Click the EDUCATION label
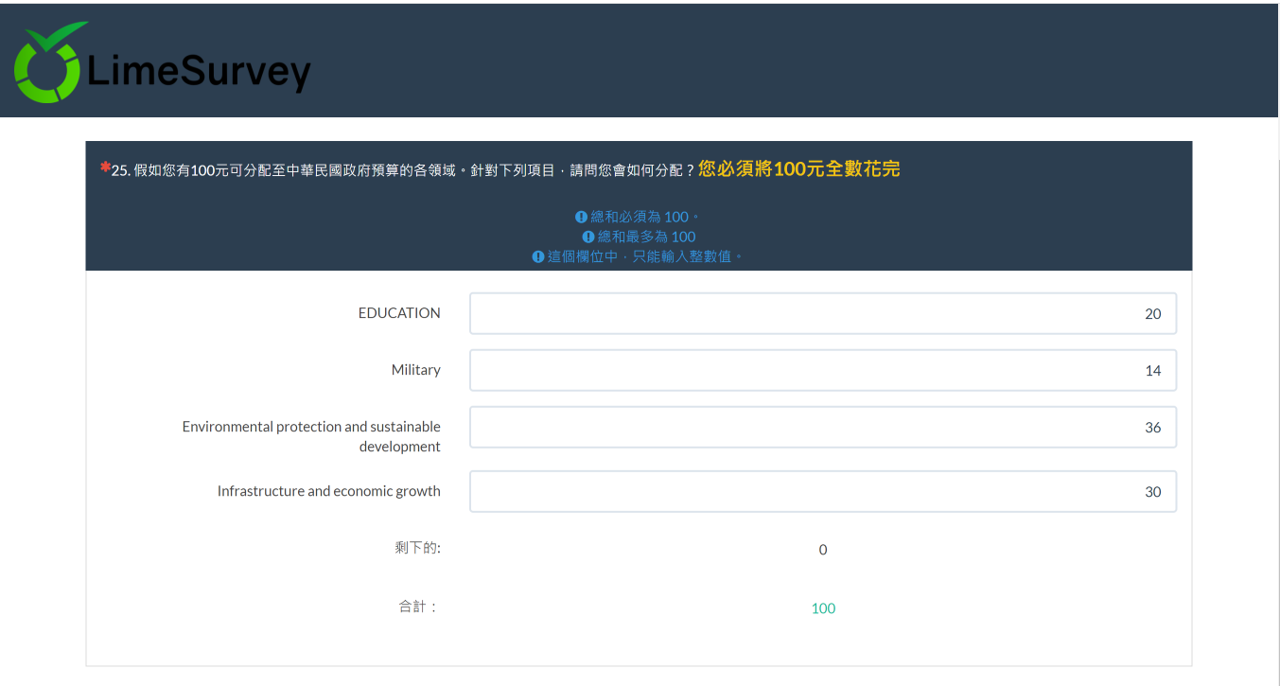This screenshot has width=1280, height=686. click(x=399, y=313)
